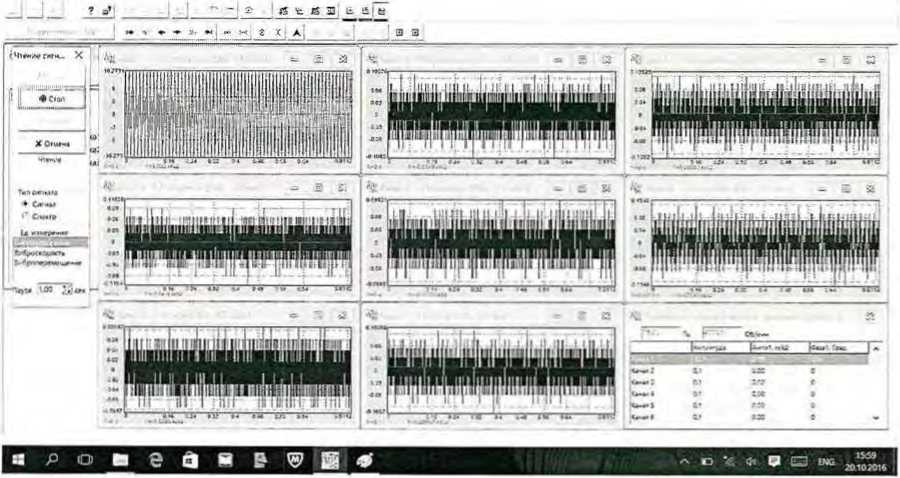Select the Сигнал radio option

click(24, 203)
